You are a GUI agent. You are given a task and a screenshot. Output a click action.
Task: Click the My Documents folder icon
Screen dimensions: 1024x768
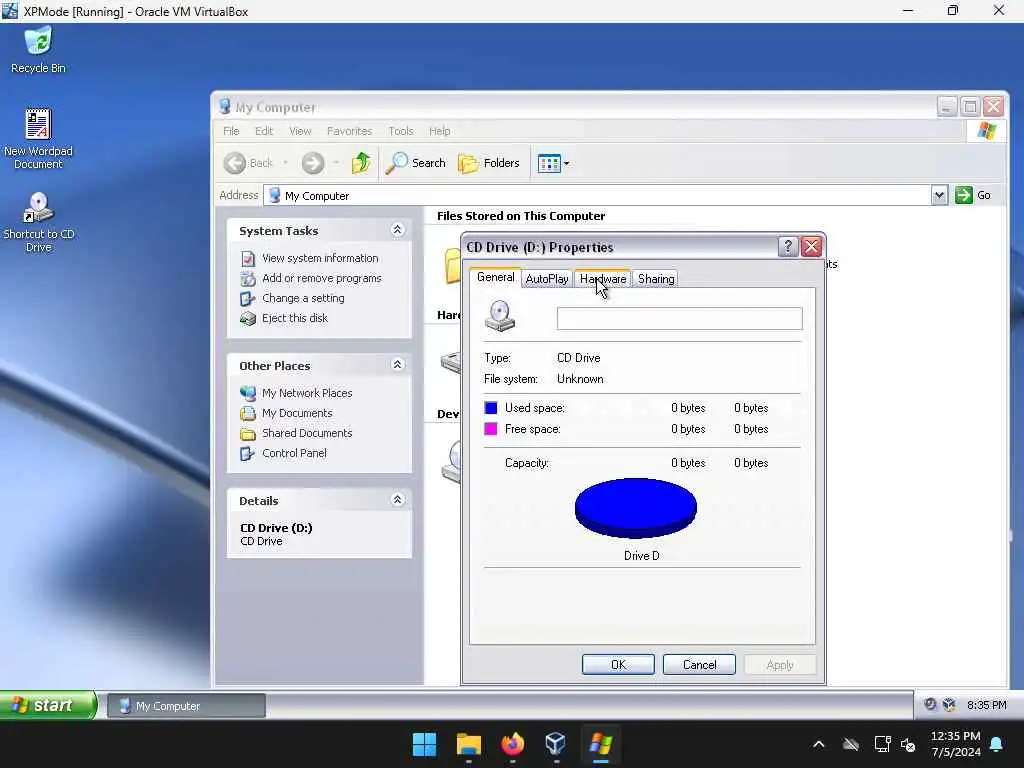click(248, 413)
